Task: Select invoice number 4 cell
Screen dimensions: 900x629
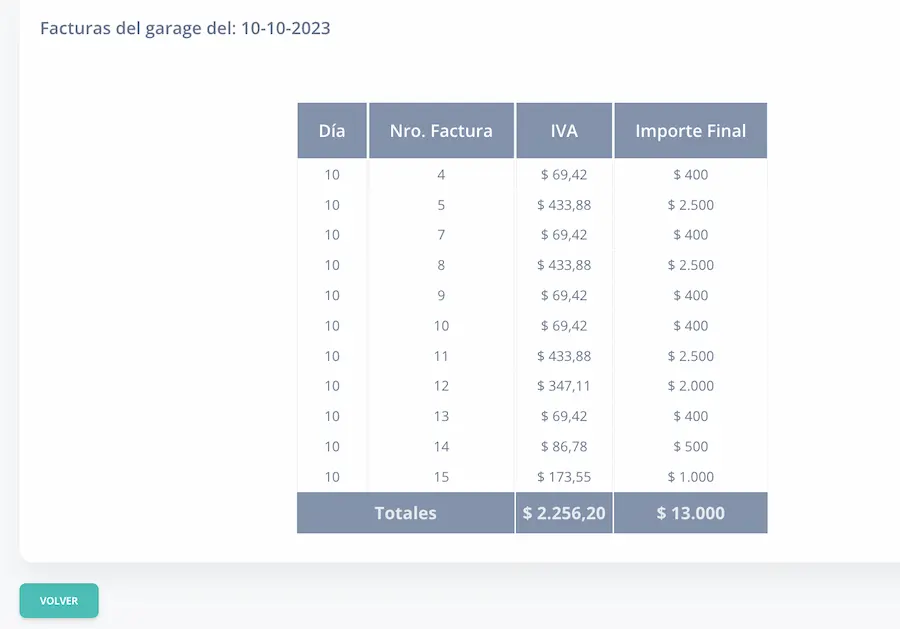Action: [441, 175]
